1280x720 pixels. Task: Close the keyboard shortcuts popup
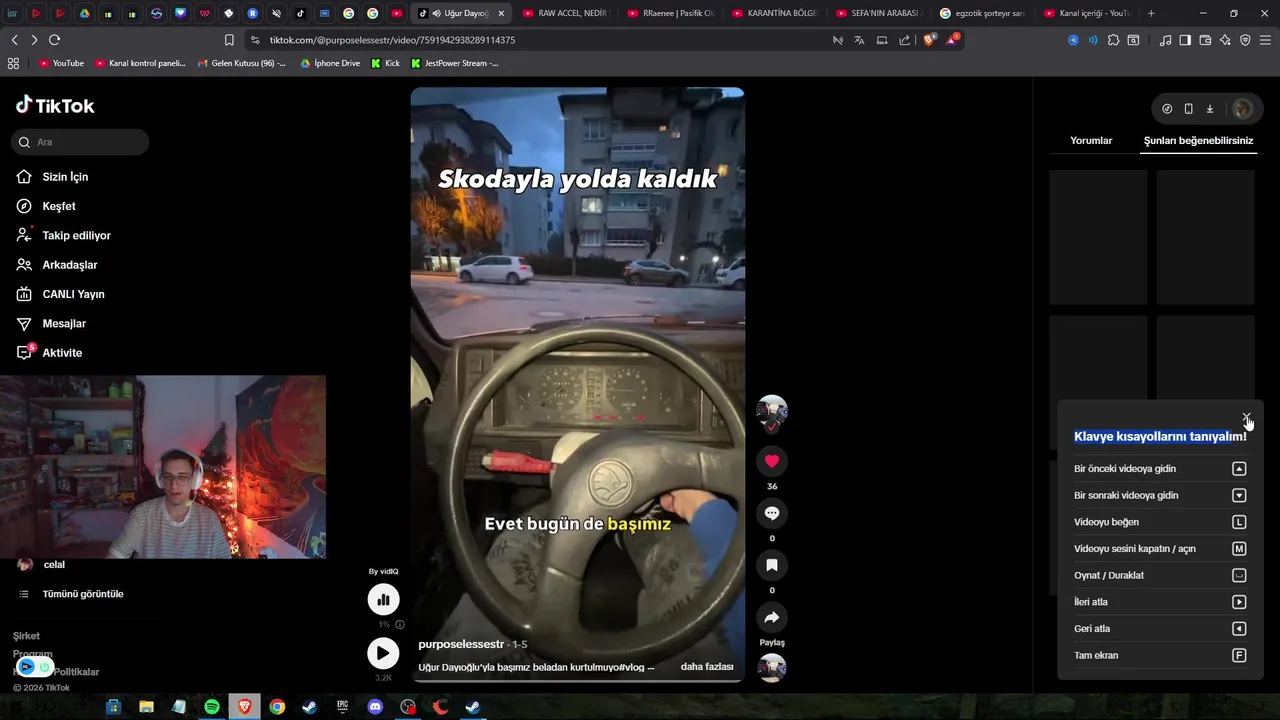click(x=1246, y=417)
